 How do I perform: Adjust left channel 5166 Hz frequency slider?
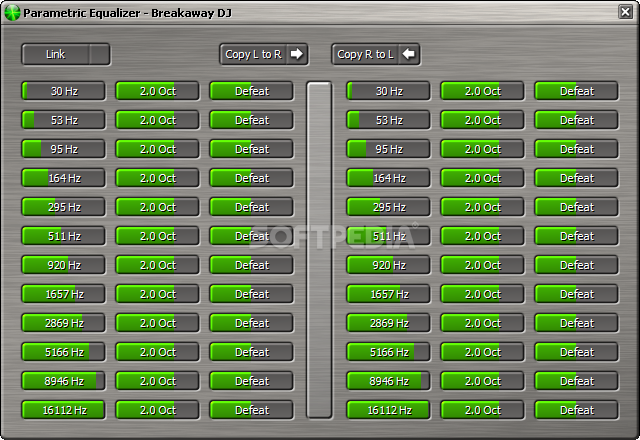63,352
